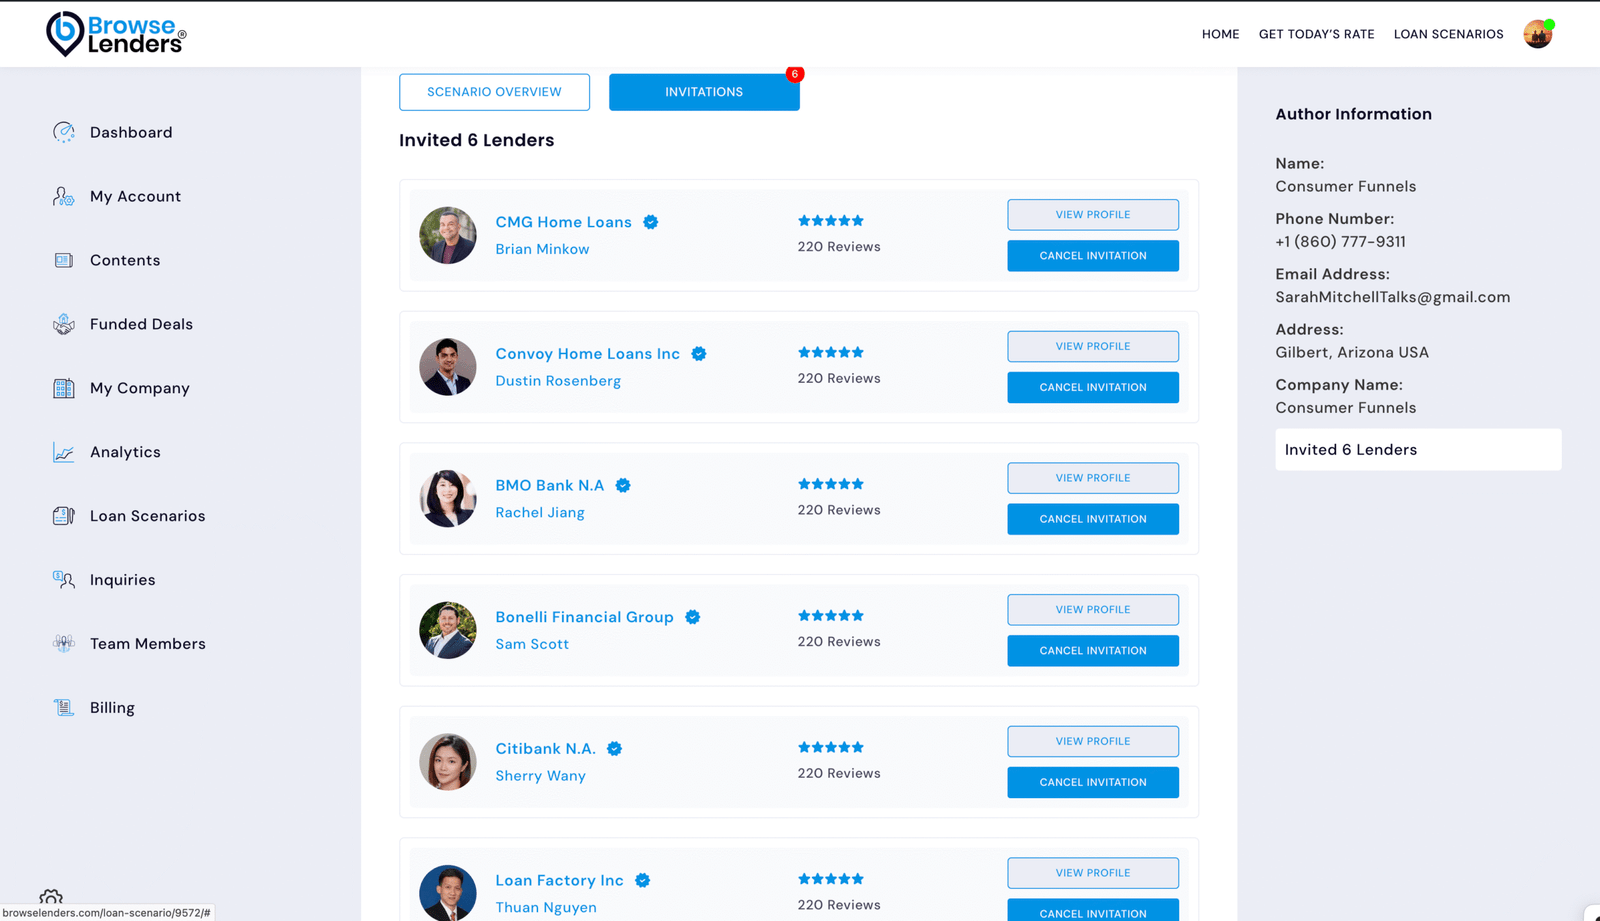Click the Loan Scenarios sidebar icon

(64, 516)
